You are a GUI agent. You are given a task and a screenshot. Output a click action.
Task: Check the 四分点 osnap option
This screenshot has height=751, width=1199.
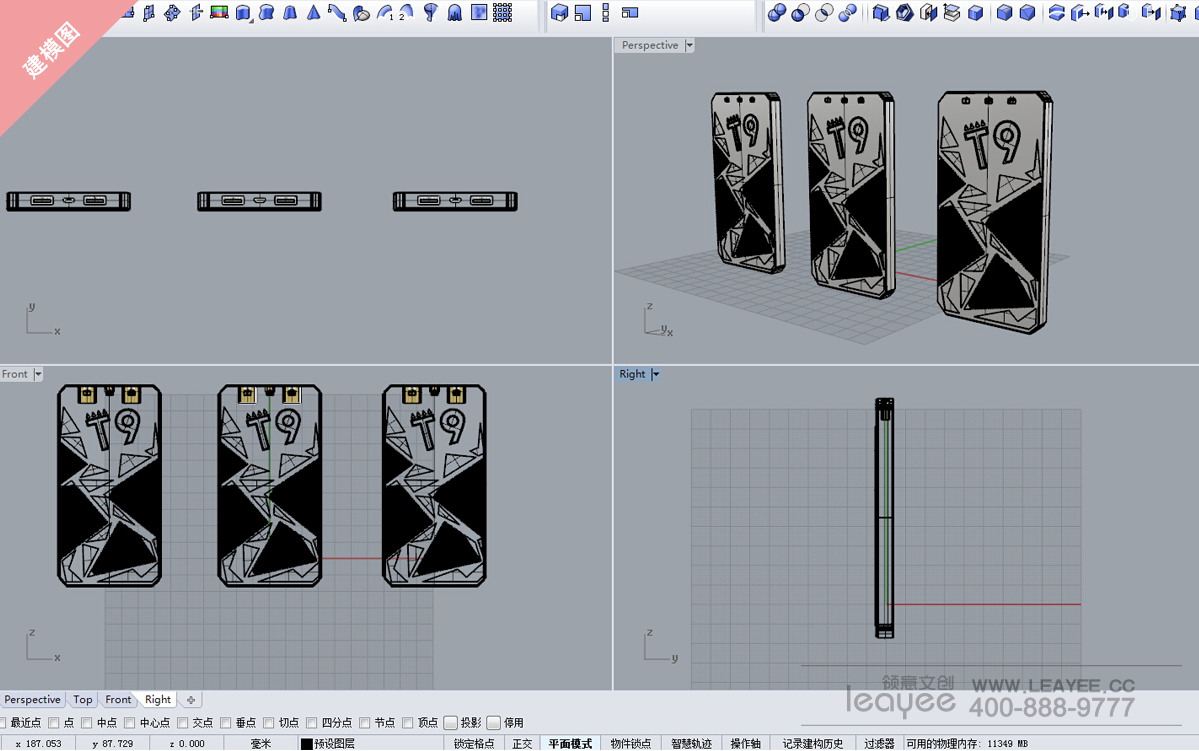click(x=312, y=723)
